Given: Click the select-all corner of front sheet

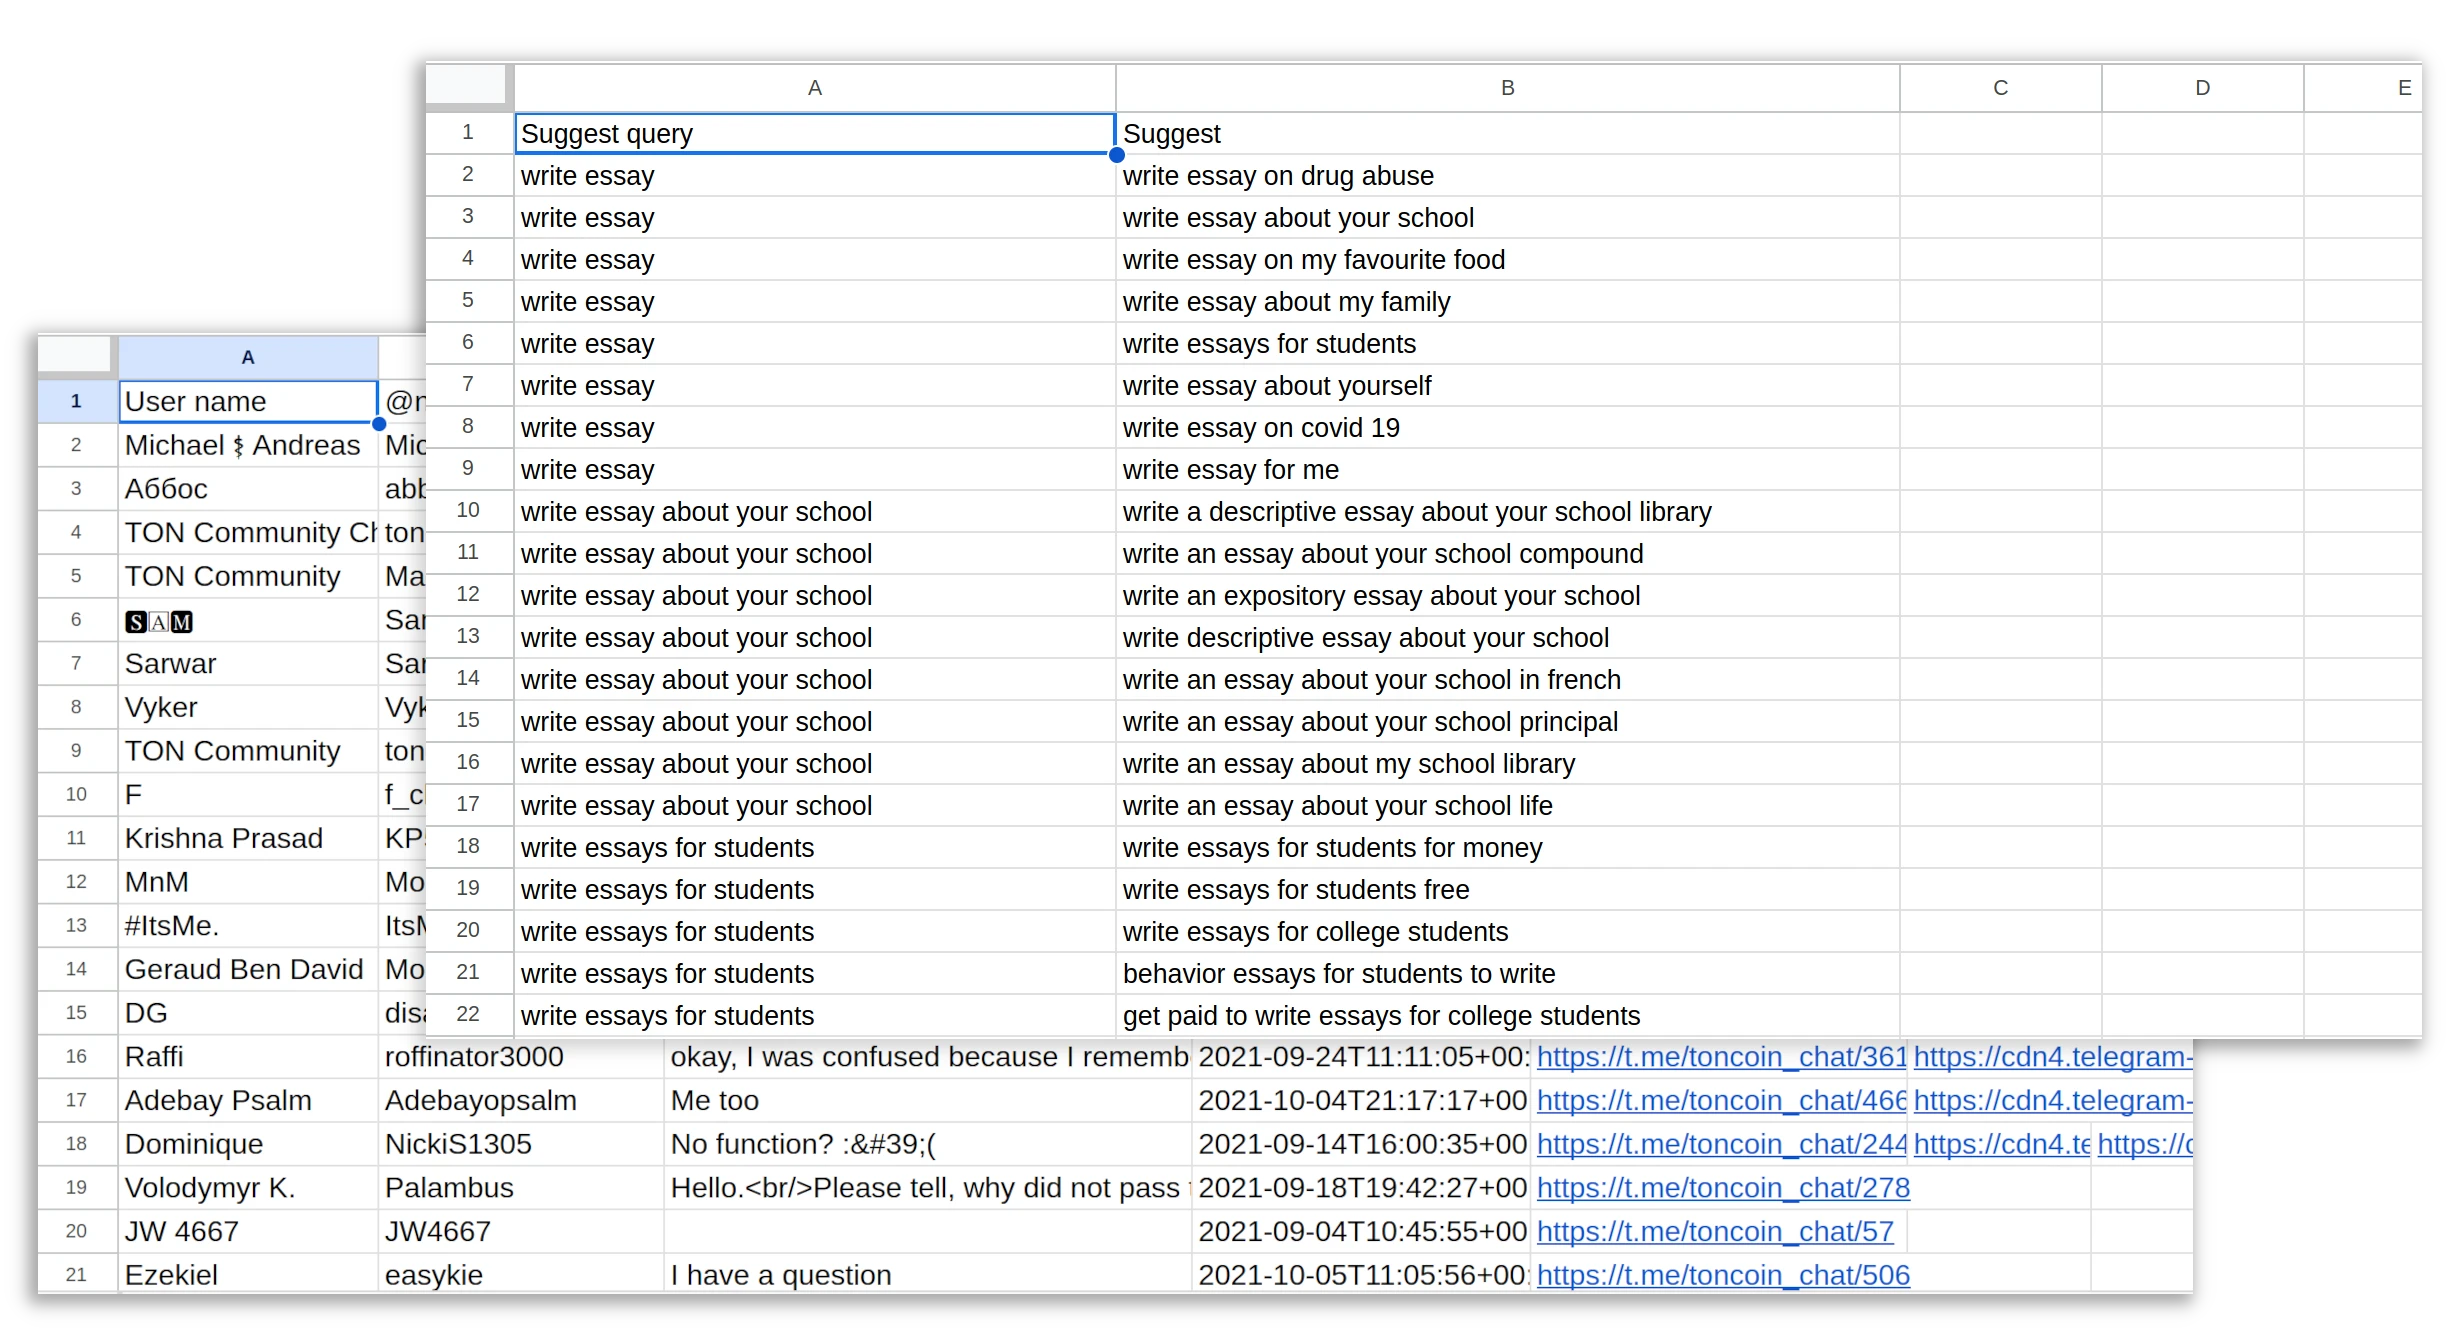Looking at the screenshot, I should (468, 86).
